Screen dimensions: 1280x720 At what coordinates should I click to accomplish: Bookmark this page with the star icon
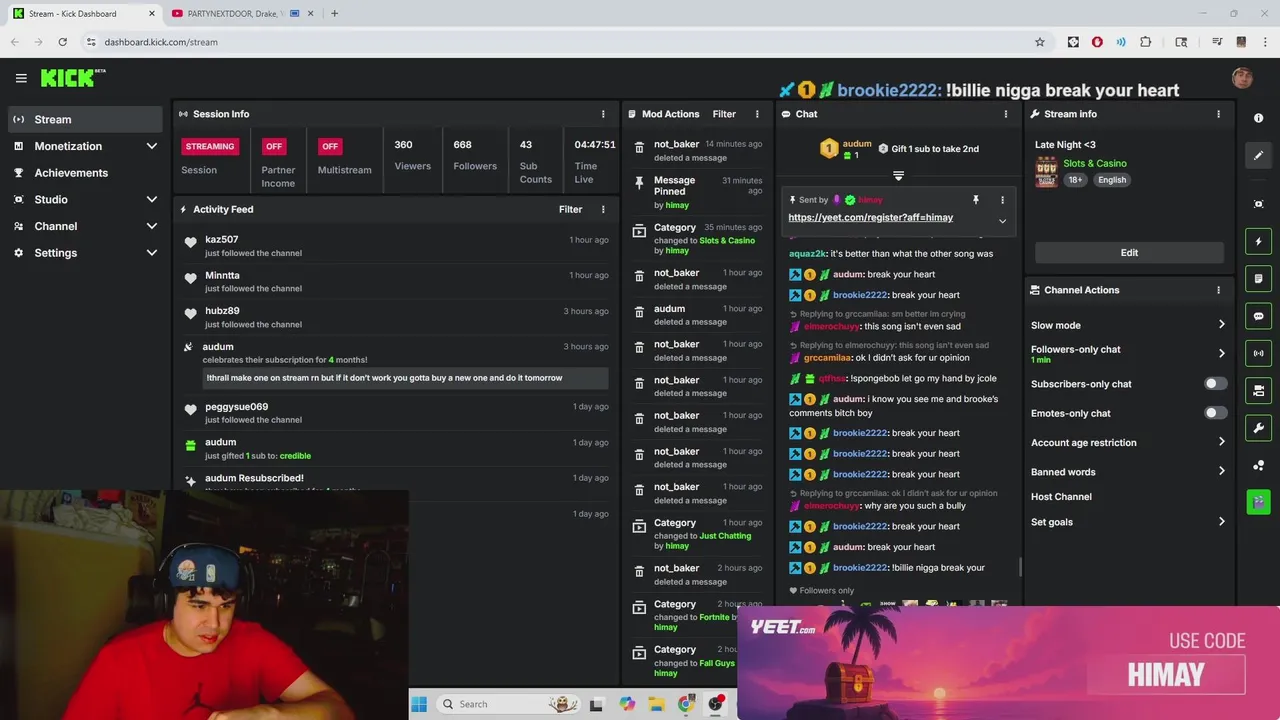(x=1040, y=42)
